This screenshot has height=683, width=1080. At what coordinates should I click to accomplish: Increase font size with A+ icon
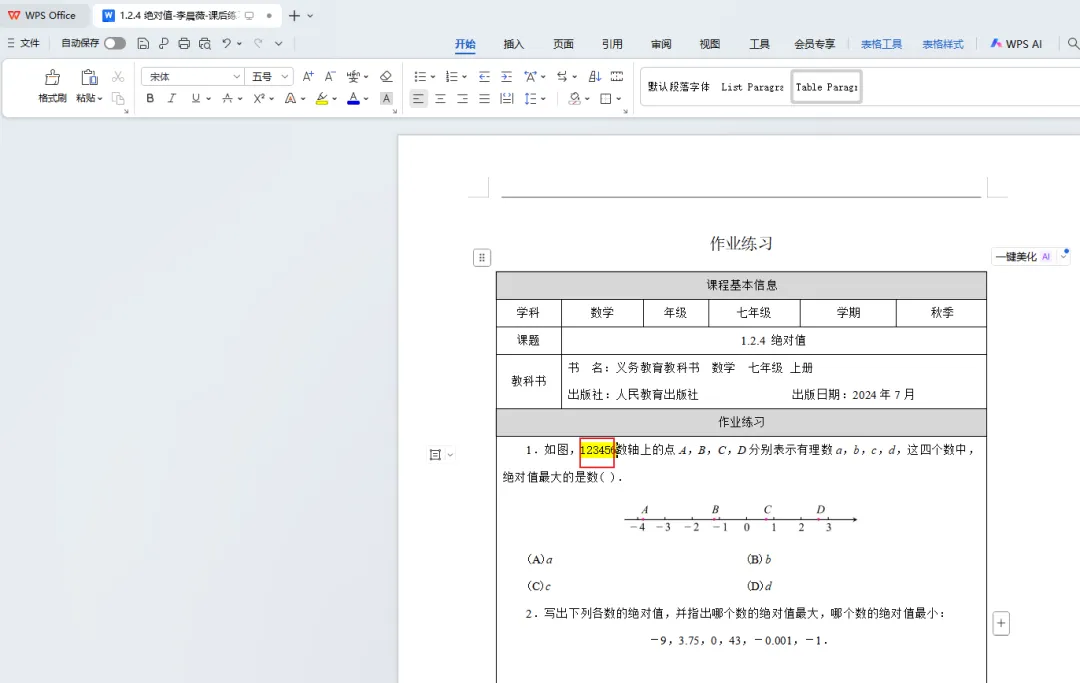click(308, 76)
